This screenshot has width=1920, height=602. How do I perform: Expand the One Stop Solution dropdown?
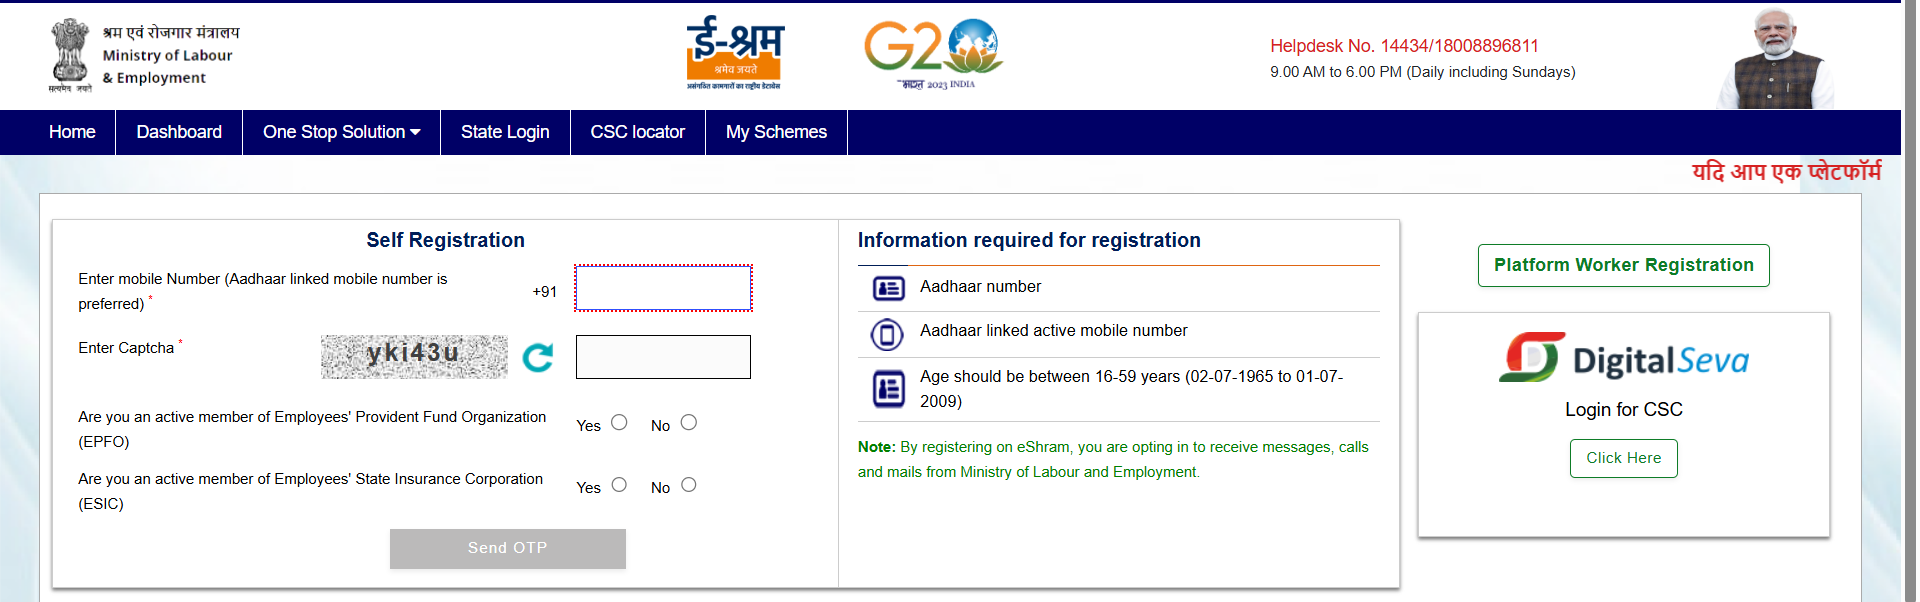pos(341,132)
